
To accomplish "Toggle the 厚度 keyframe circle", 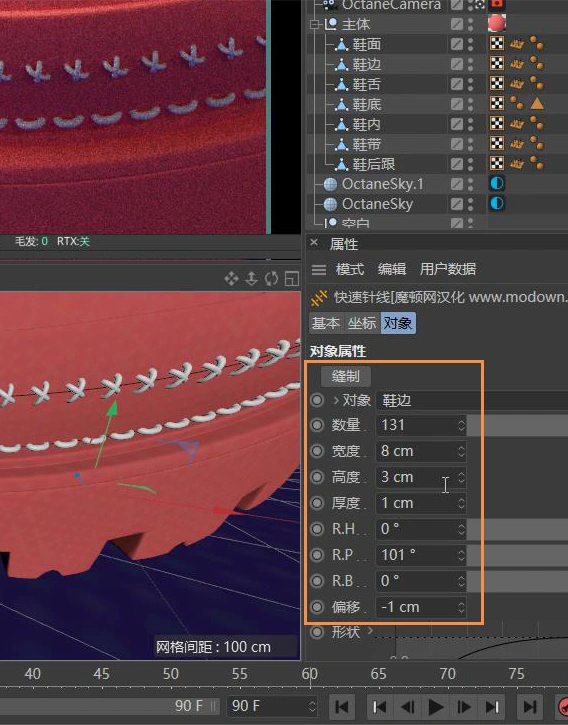I will pos(317,503).
